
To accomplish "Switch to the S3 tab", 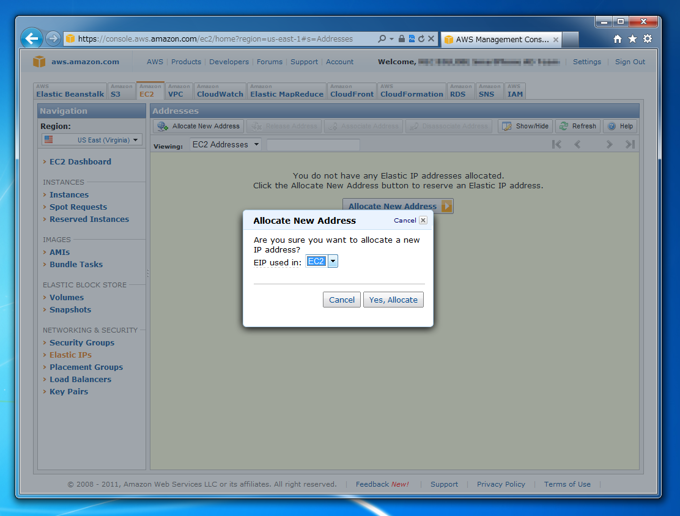I will click(x=121, y=91).
